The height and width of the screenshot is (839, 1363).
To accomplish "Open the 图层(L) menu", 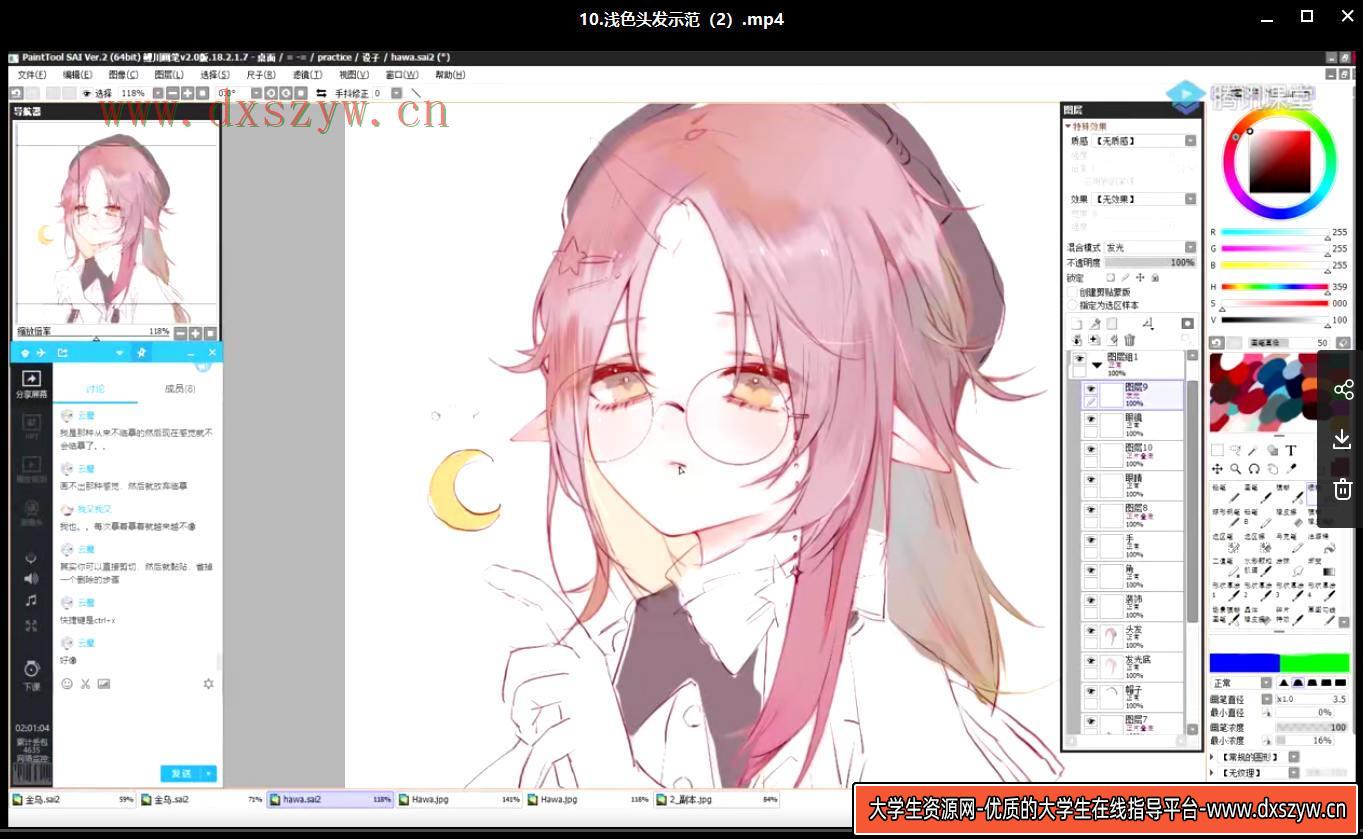I will coord(169,75).
